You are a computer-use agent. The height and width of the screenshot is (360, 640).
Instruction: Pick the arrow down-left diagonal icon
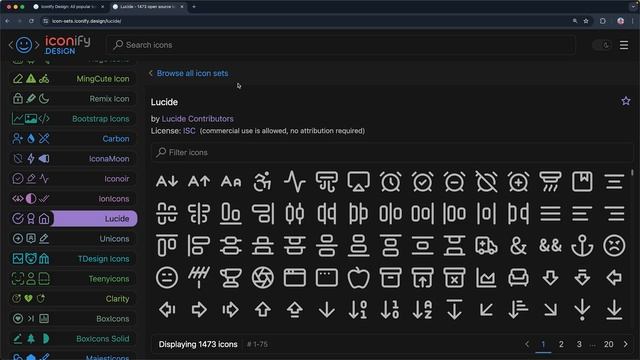point(487,309)
